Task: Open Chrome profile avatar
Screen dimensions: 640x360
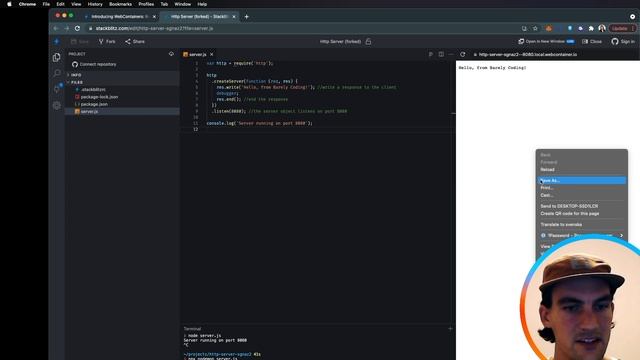Action: pos(602,29)
